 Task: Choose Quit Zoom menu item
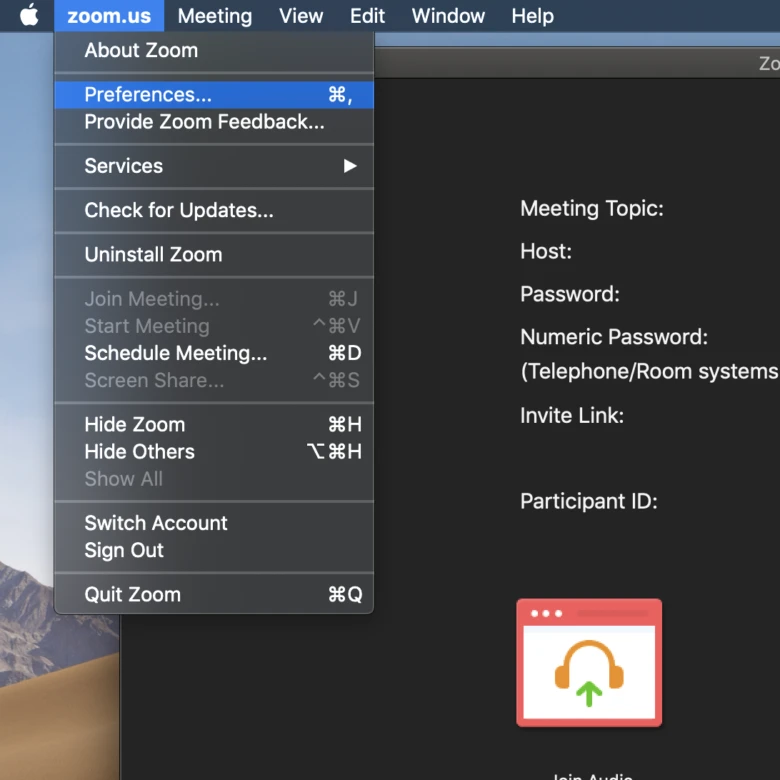point(132,594)
